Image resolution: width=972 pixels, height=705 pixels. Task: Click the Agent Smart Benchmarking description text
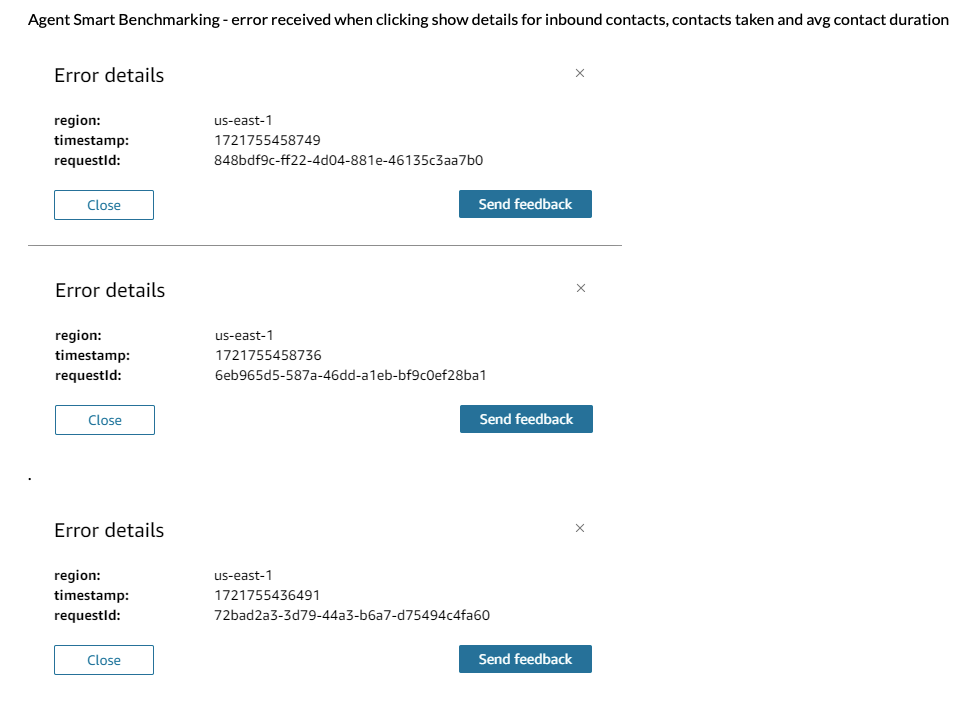(488, 20)
